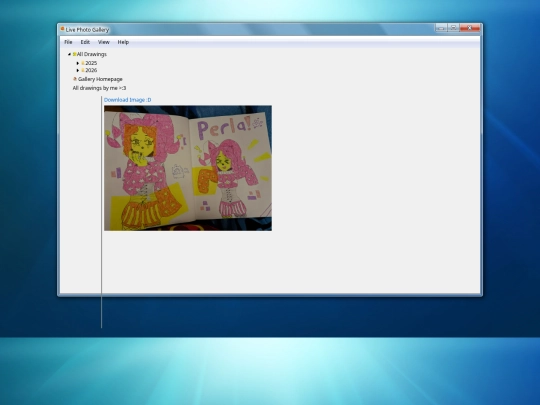The height and width of the screenshot is (405, 540).
Task: Expand the 2026 folder arrow
Action: [78, 70]
